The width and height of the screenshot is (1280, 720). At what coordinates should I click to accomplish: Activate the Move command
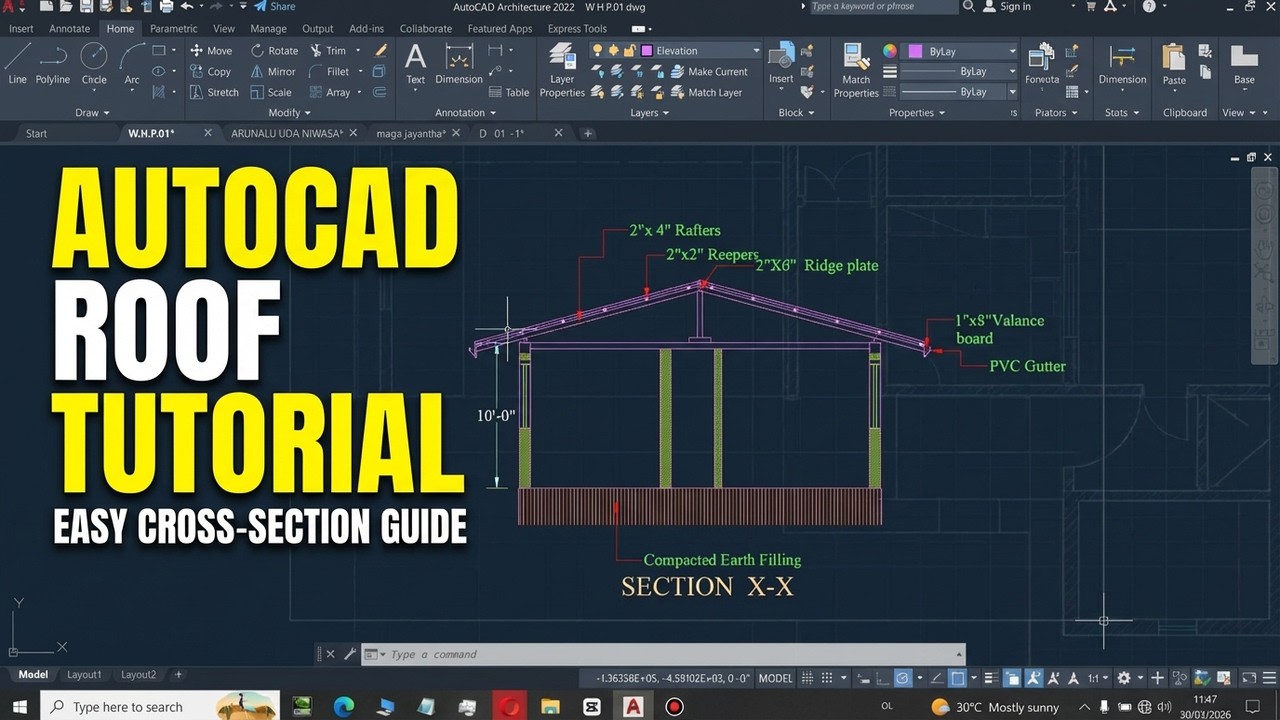tap(211, 51)
